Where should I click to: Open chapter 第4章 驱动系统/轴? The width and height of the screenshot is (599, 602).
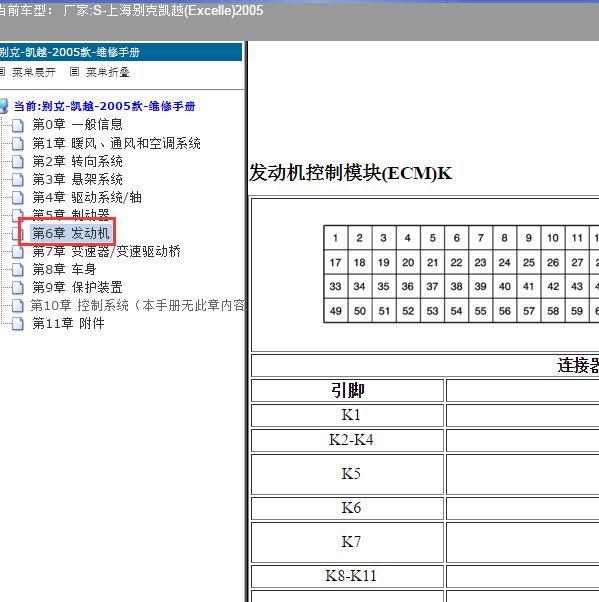(87, 197)
